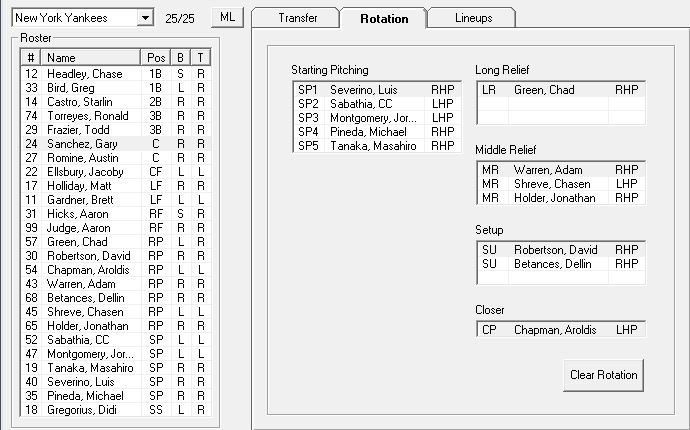Select SP1 Severino, Luis in Starting Pitching

[x=377, y=90]
